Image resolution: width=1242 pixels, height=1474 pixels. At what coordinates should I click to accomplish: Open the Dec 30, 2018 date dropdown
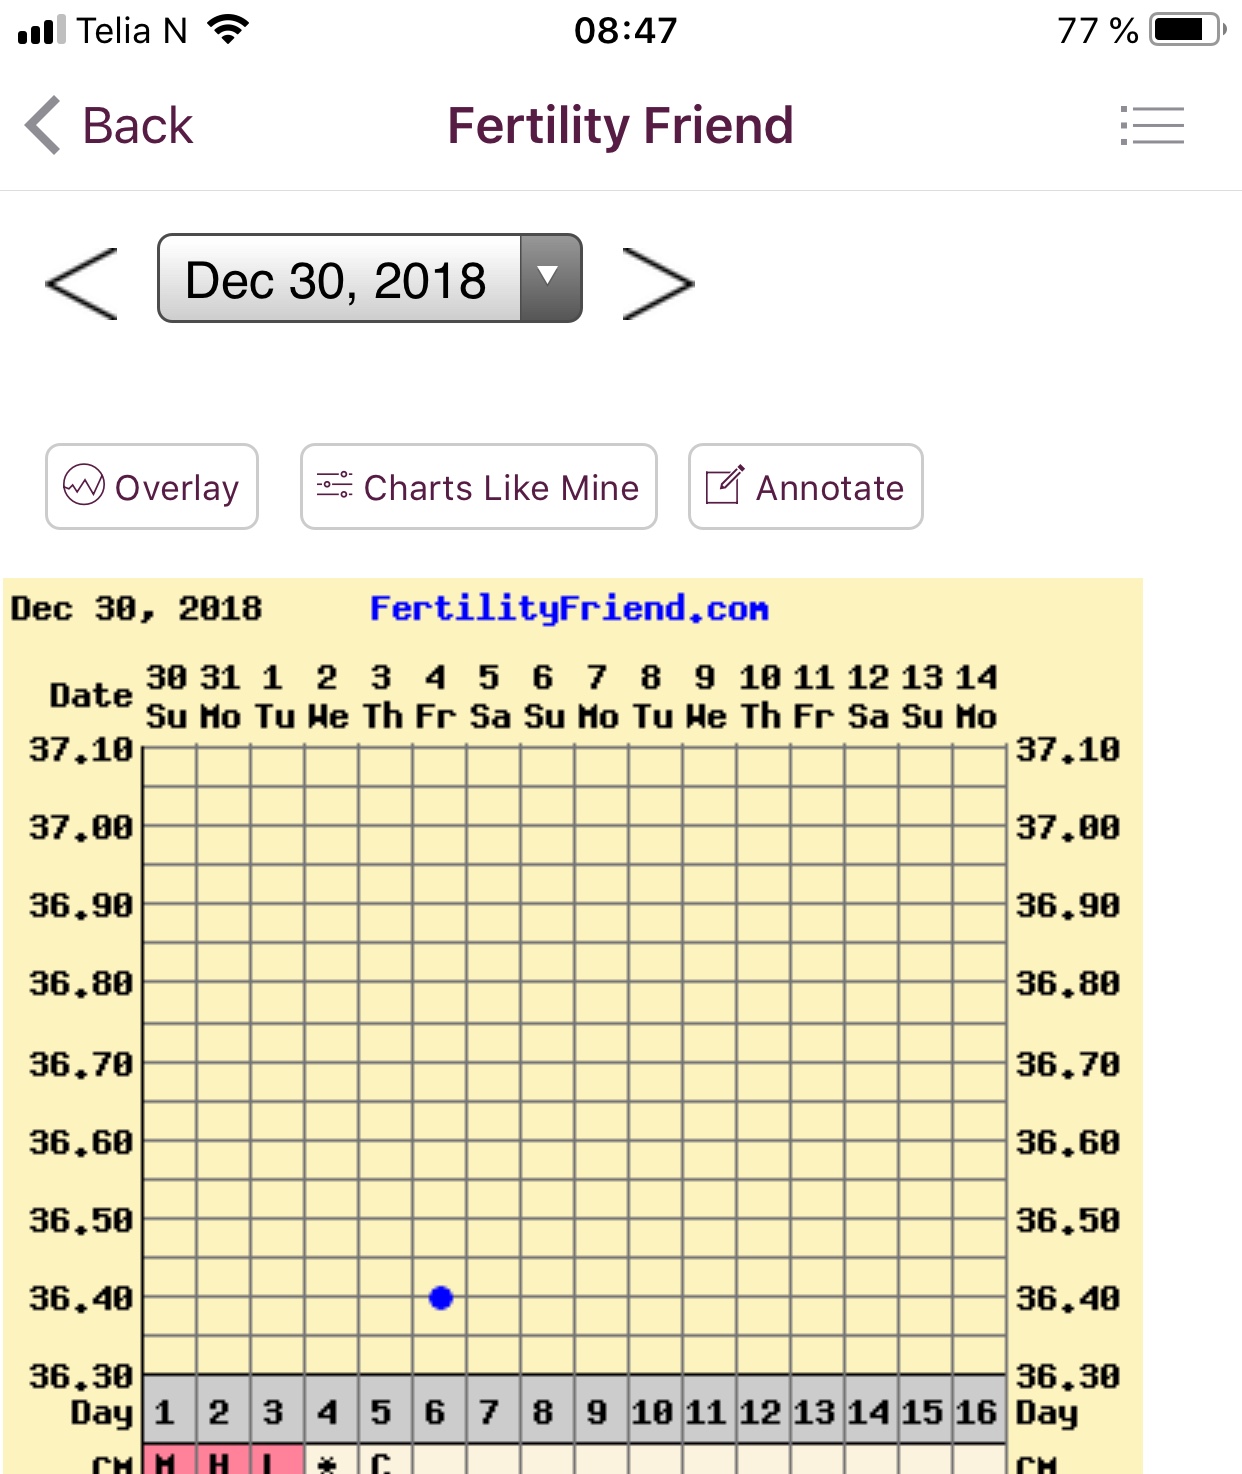(338, 279)
